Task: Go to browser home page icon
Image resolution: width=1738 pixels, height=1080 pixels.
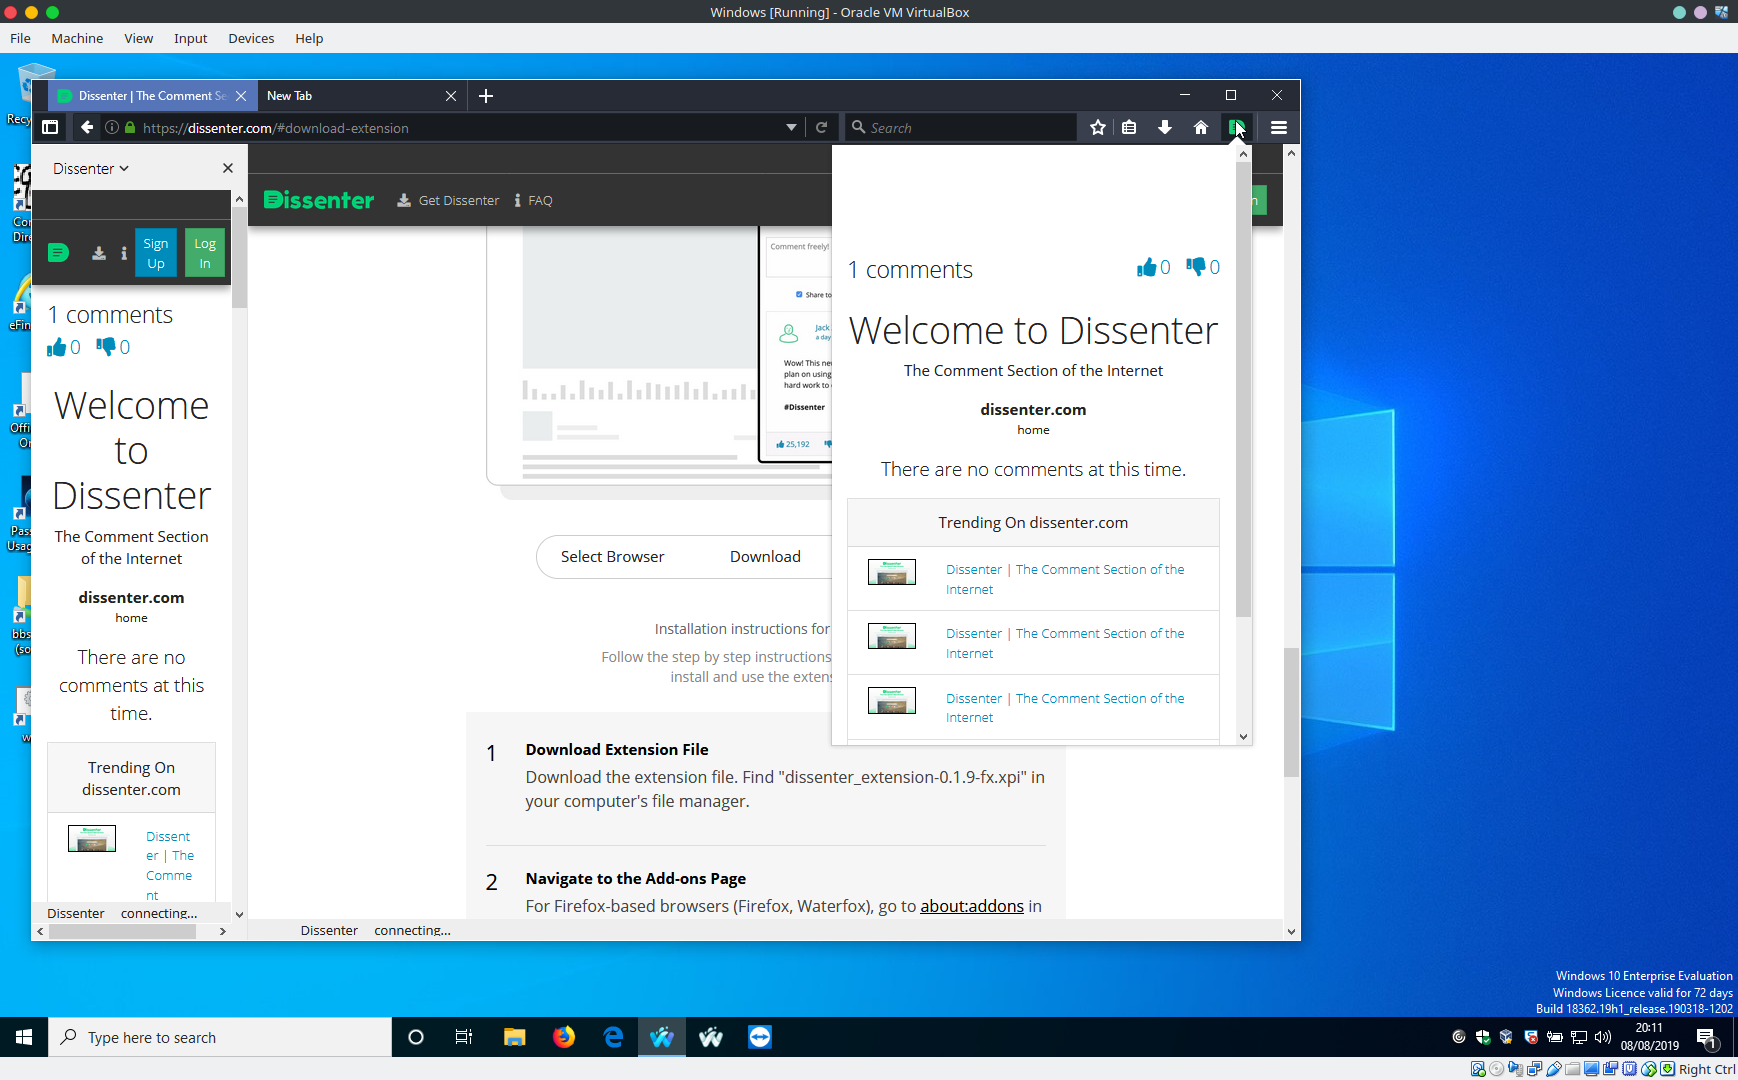Action: click(1201, 127)
